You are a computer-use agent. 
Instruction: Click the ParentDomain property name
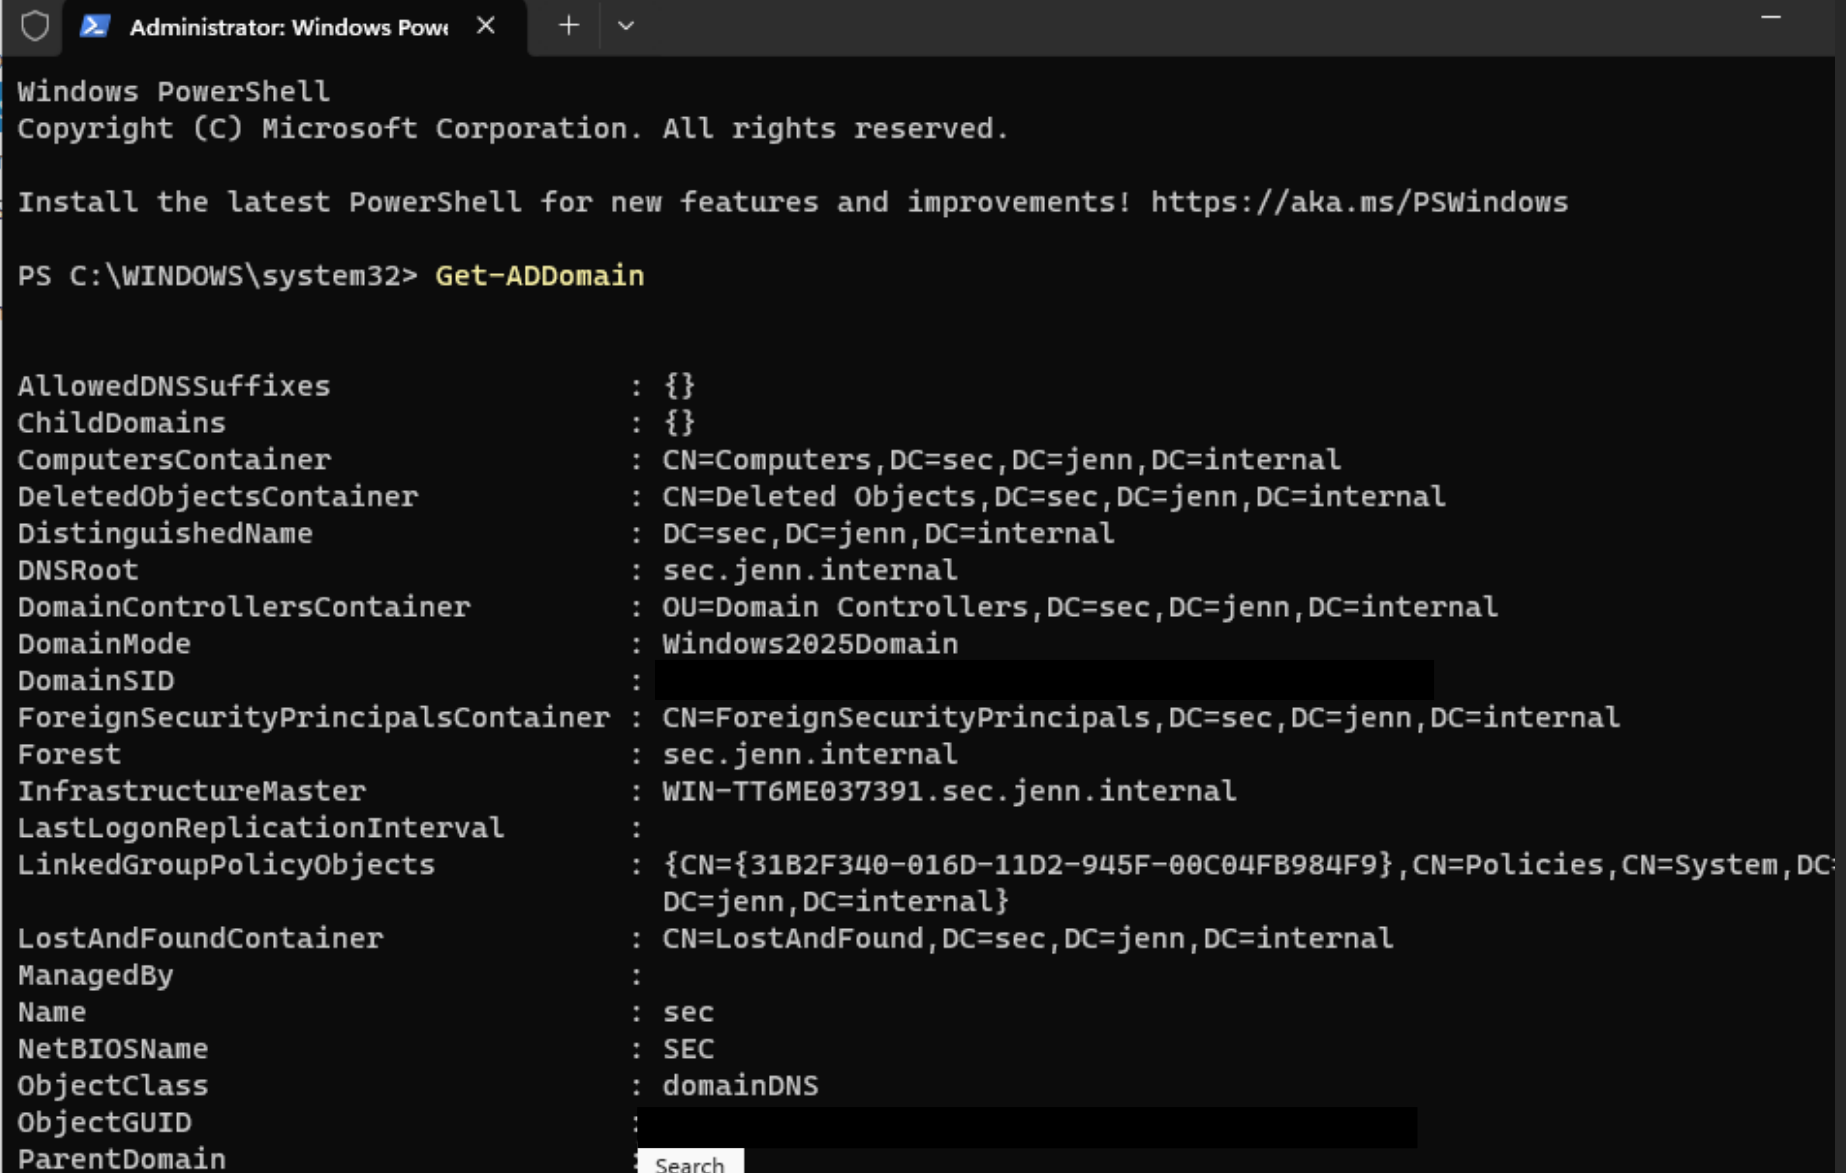(121, 1159)
